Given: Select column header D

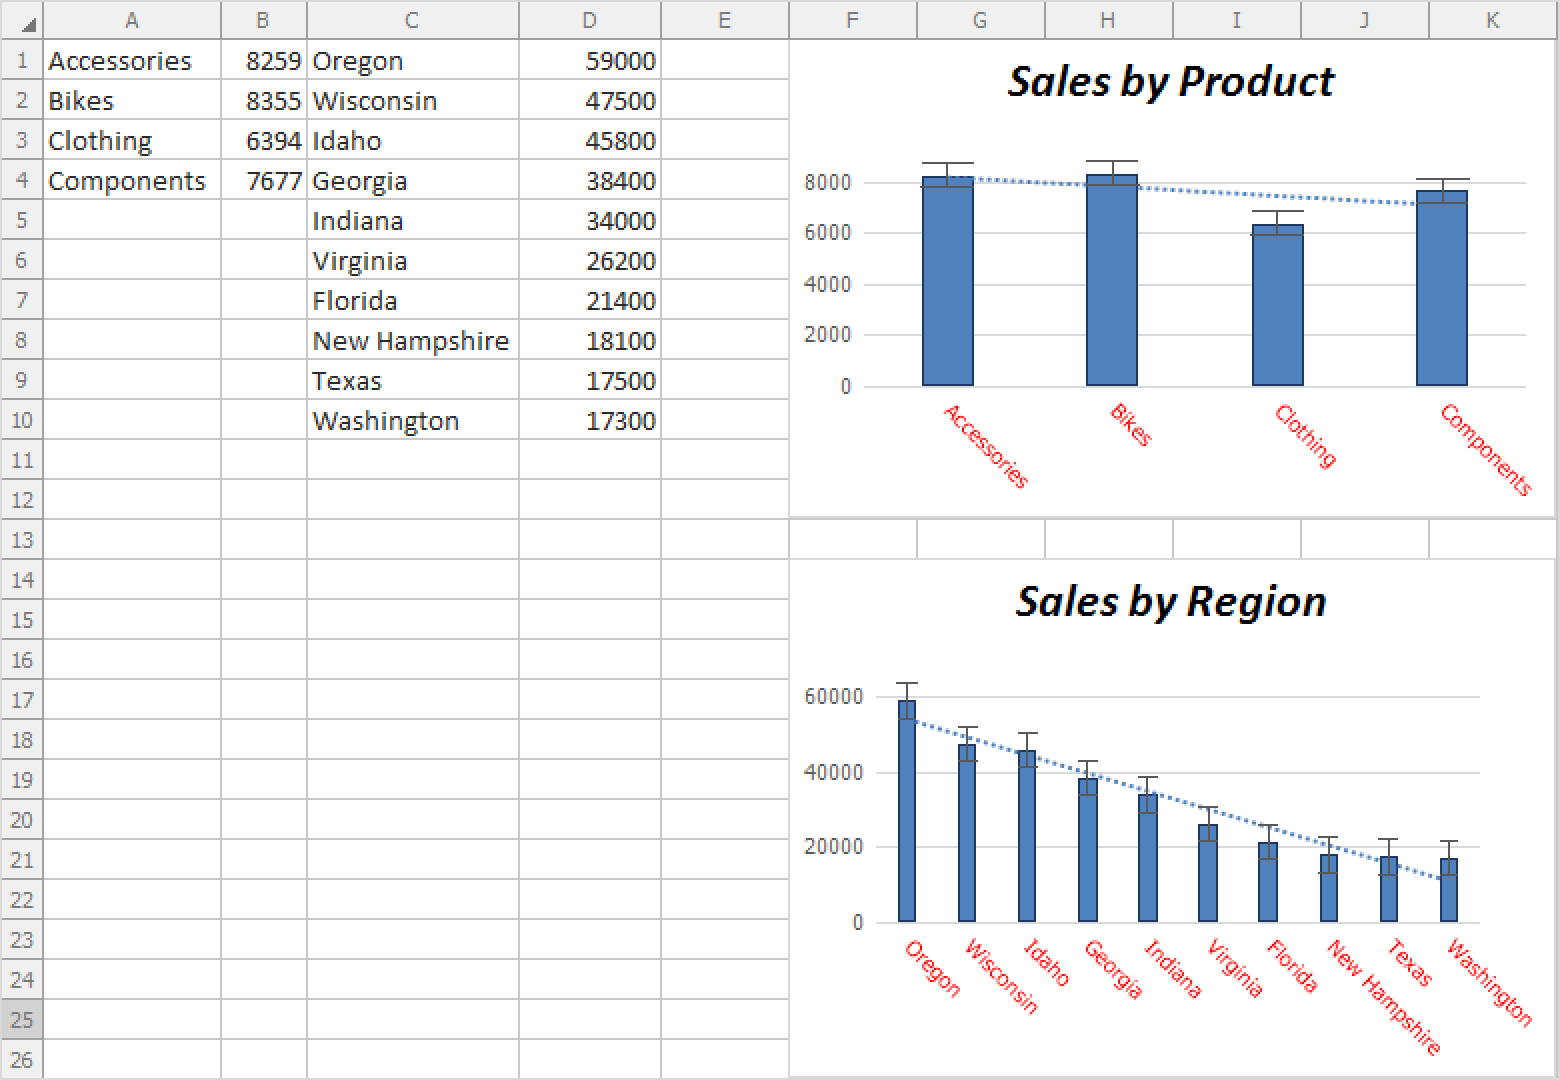Looking at the screenshot, I should 589,20.
